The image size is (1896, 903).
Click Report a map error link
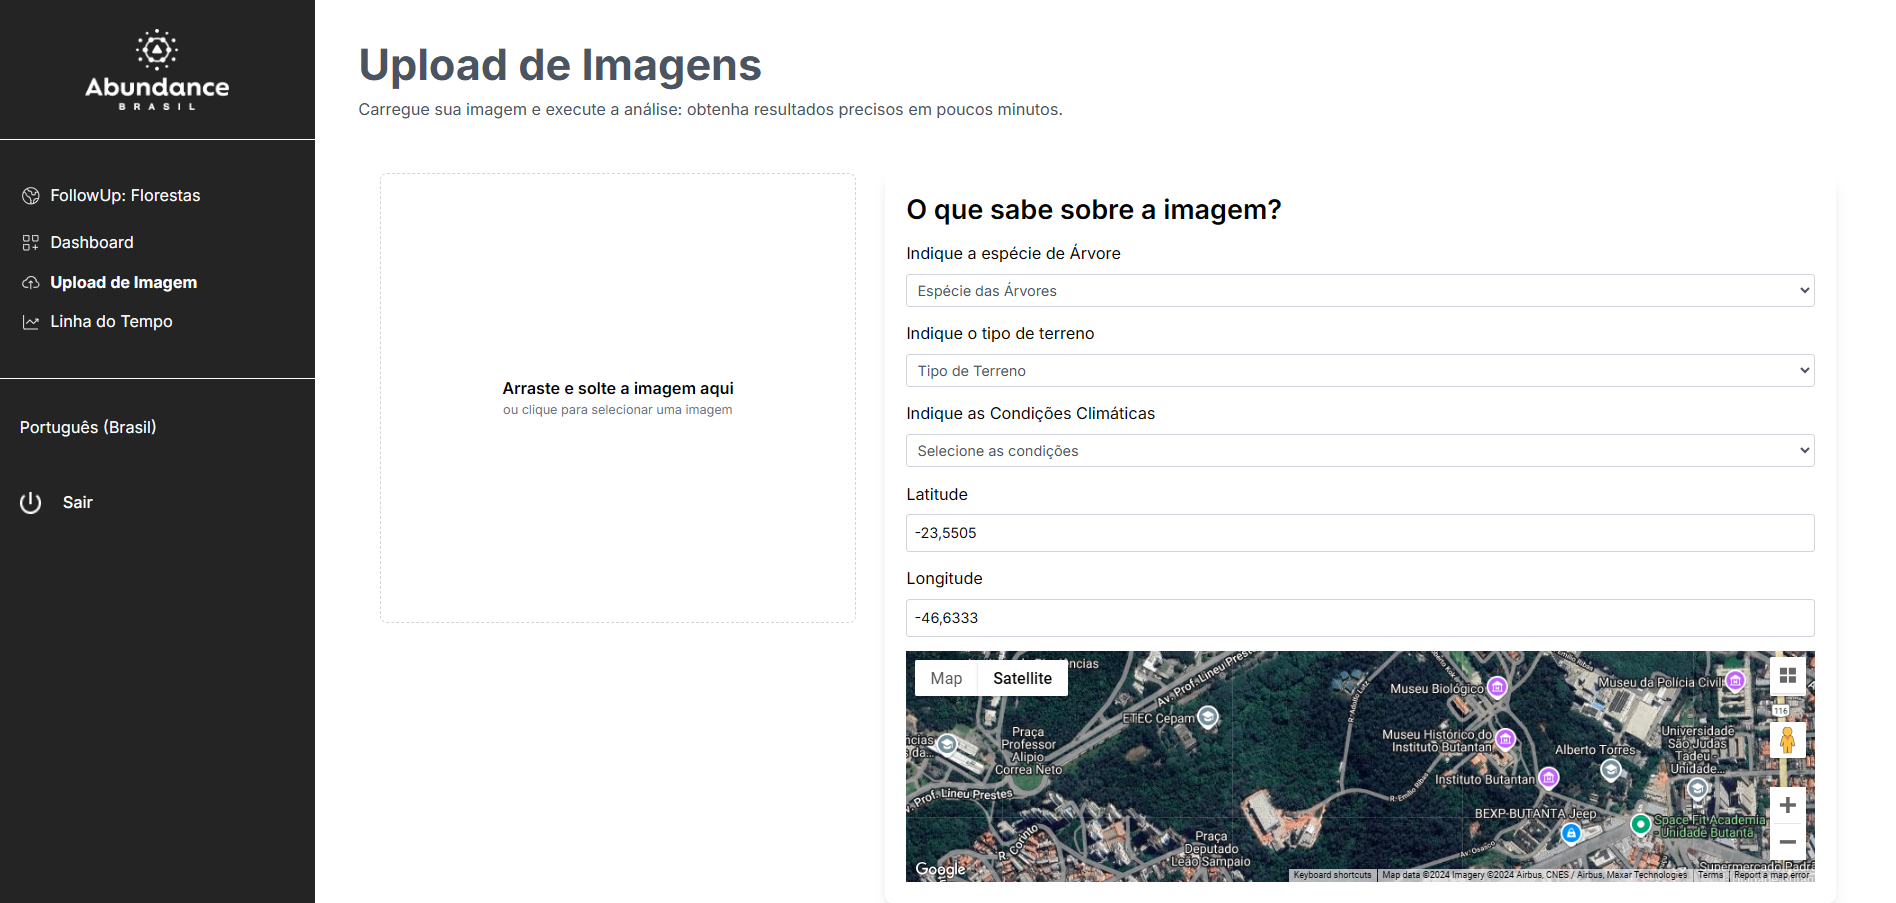(x=1771, y=875)
